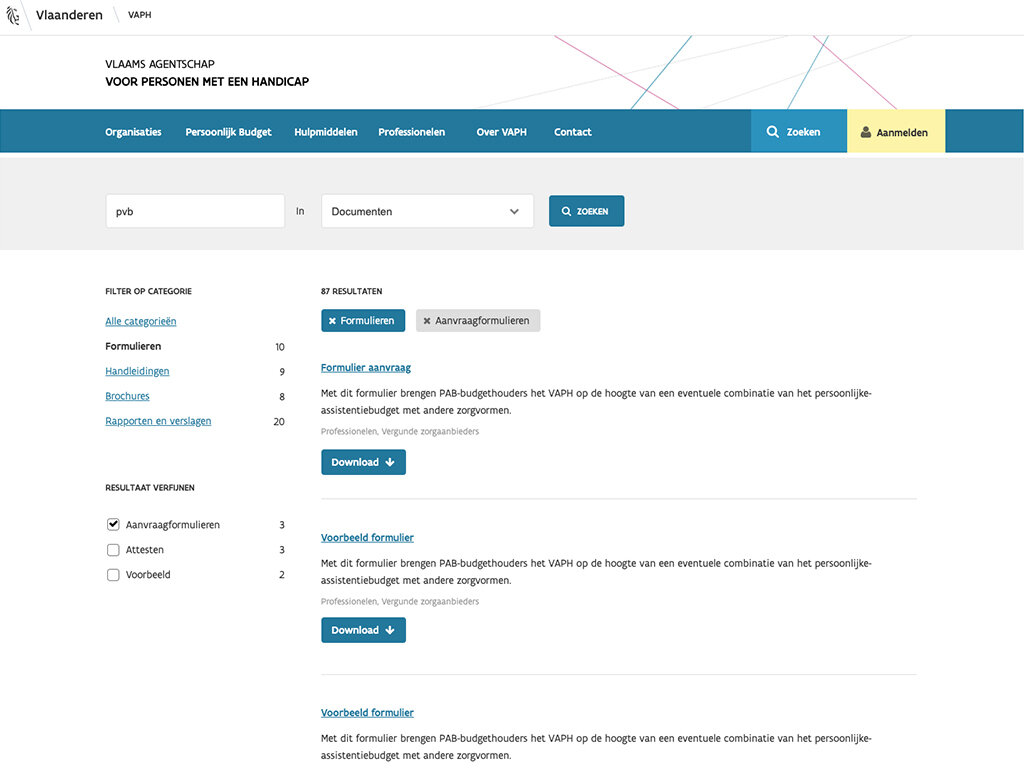Remove the Aanvraagformulieren filter tag
This screenshot has width=1024, height=768.
click(427, 321)
